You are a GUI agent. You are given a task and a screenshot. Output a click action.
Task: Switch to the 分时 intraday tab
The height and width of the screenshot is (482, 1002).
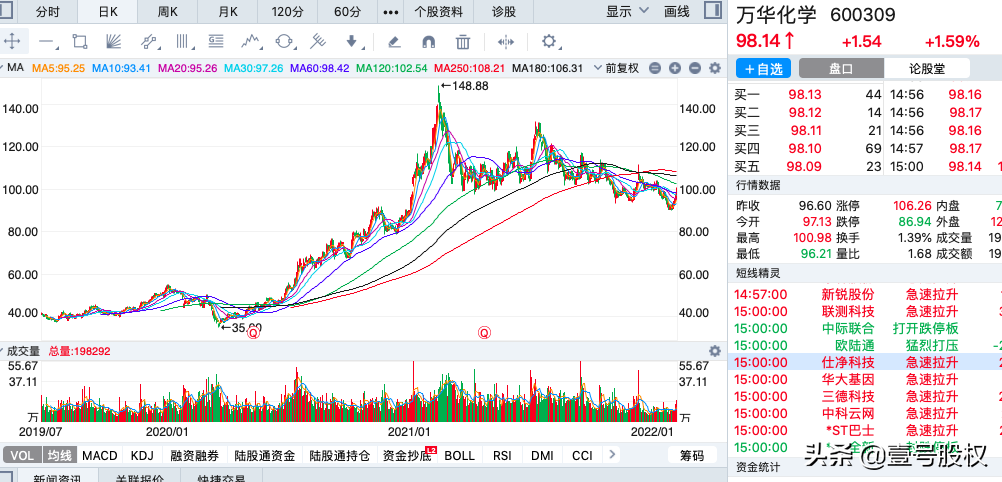click(x=48, y=12)
